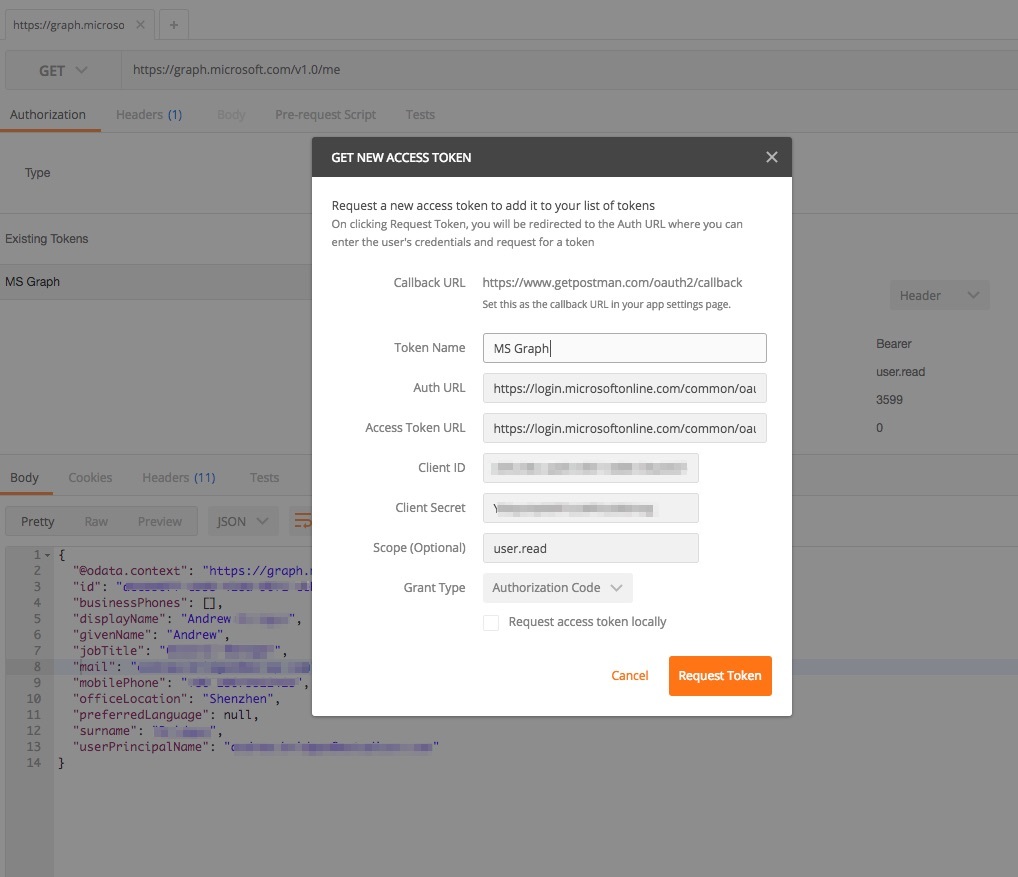Click the Client ID field

(591, 468)
